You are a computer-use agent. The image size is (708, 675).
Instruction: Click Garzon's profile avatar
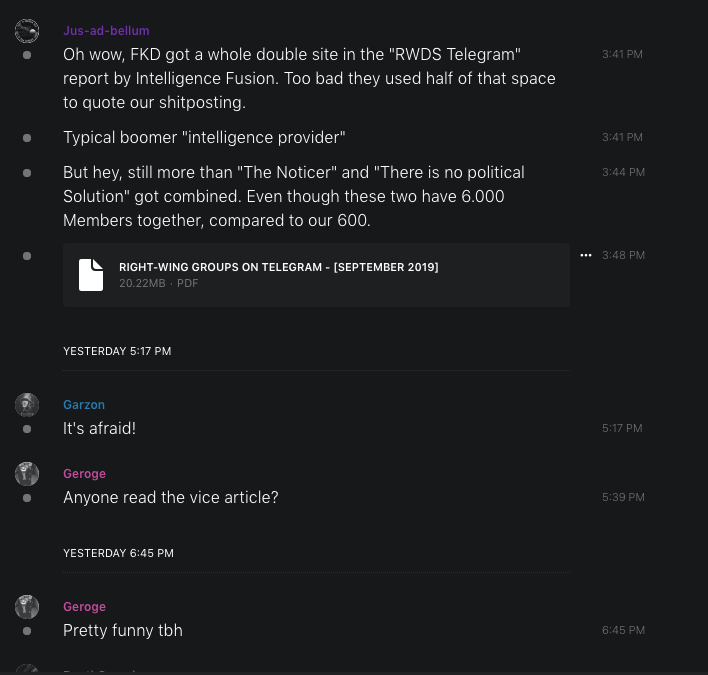[27, 405]
